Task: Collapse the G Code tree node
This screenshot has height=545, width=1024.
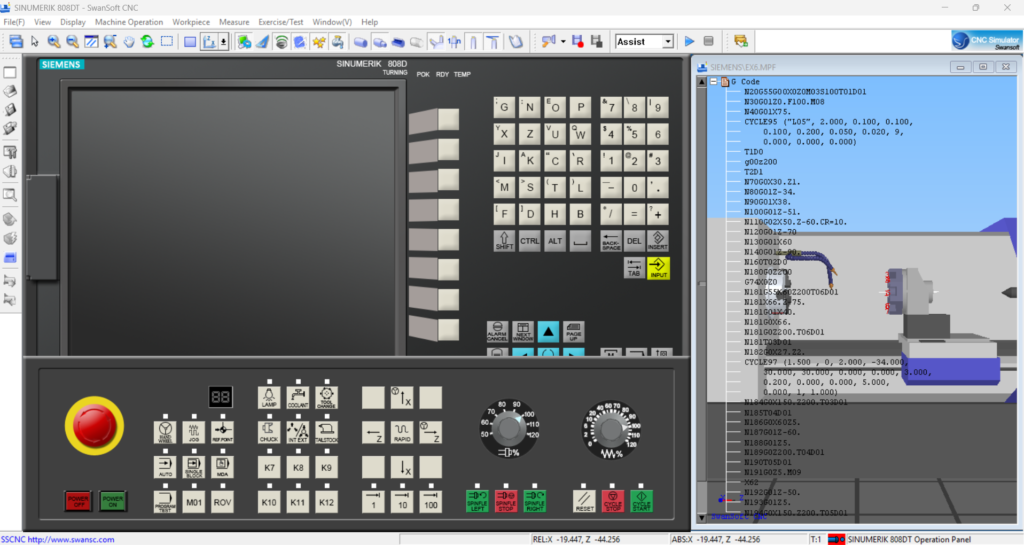Action: (713, 82)
